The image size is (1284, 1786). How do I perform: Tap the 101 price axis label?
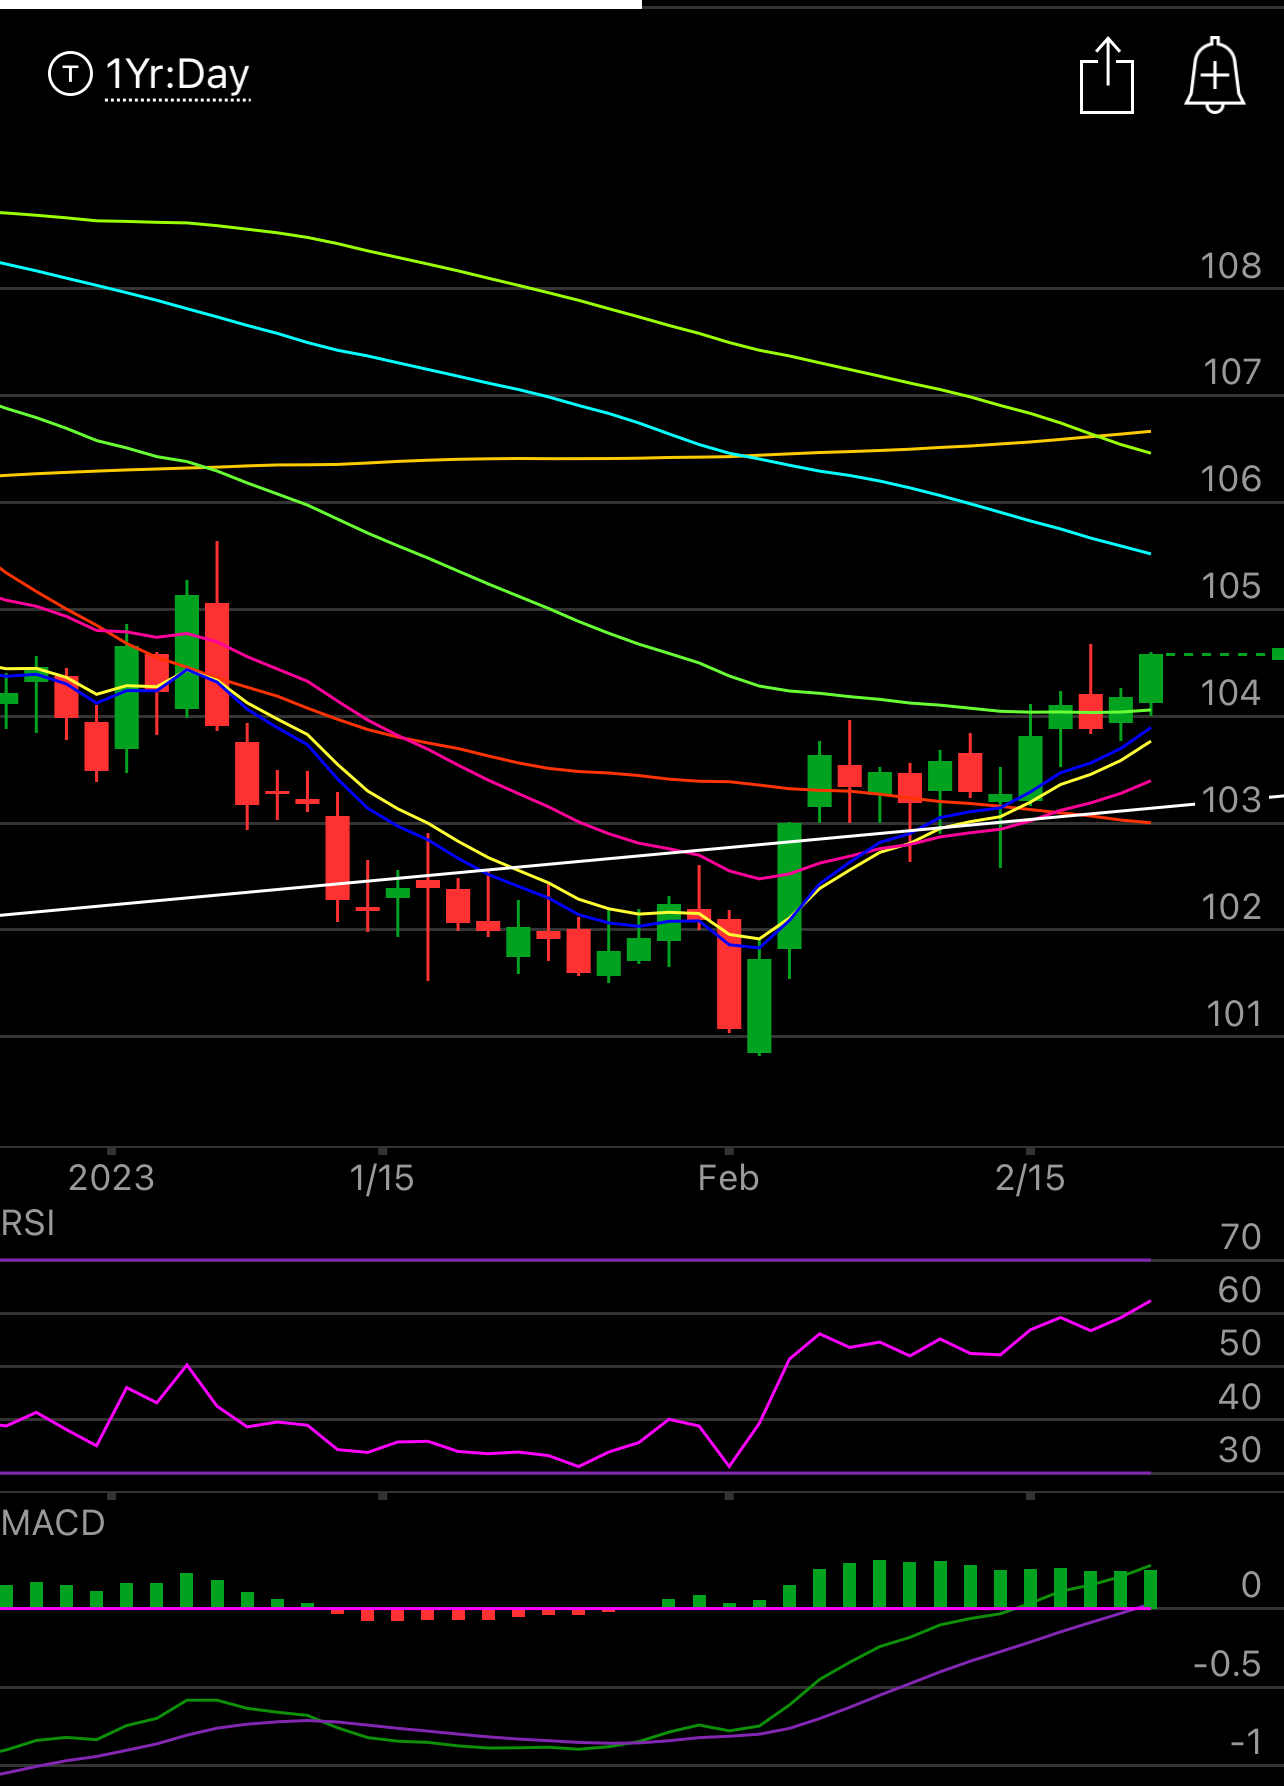click(x=1234, y=1014)
